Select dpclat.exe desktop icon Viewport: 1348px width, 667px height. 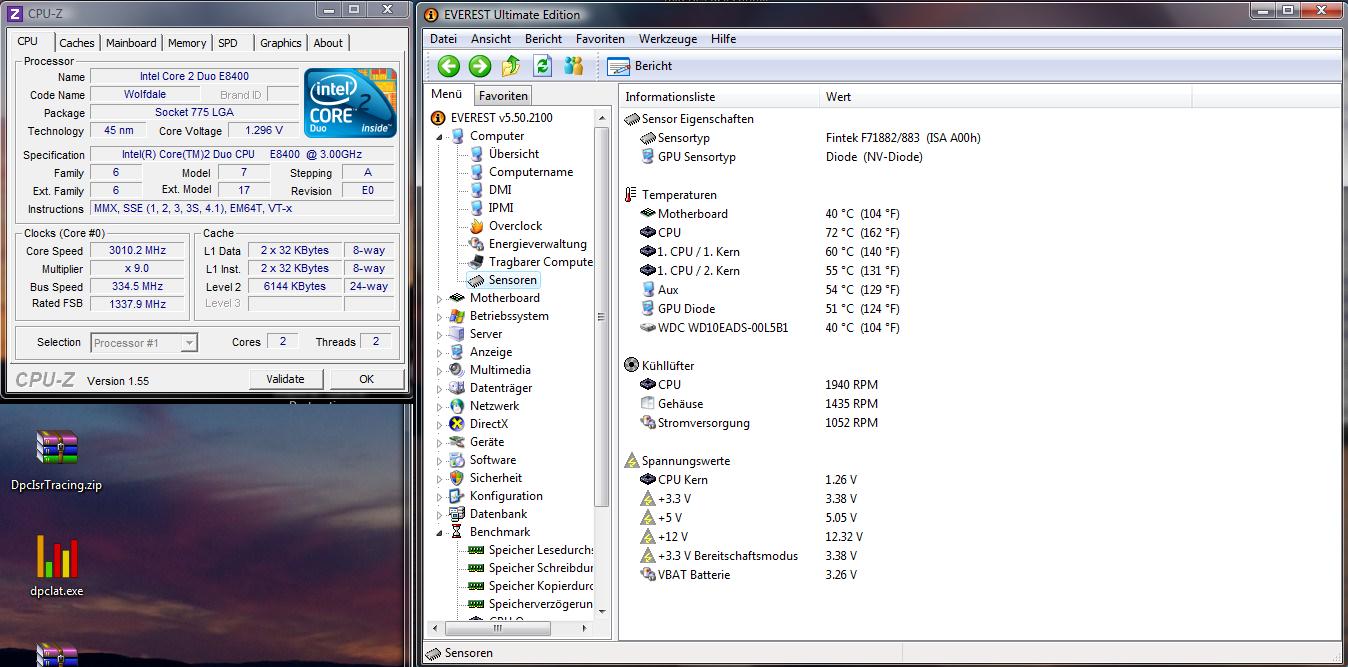point(56,566)
